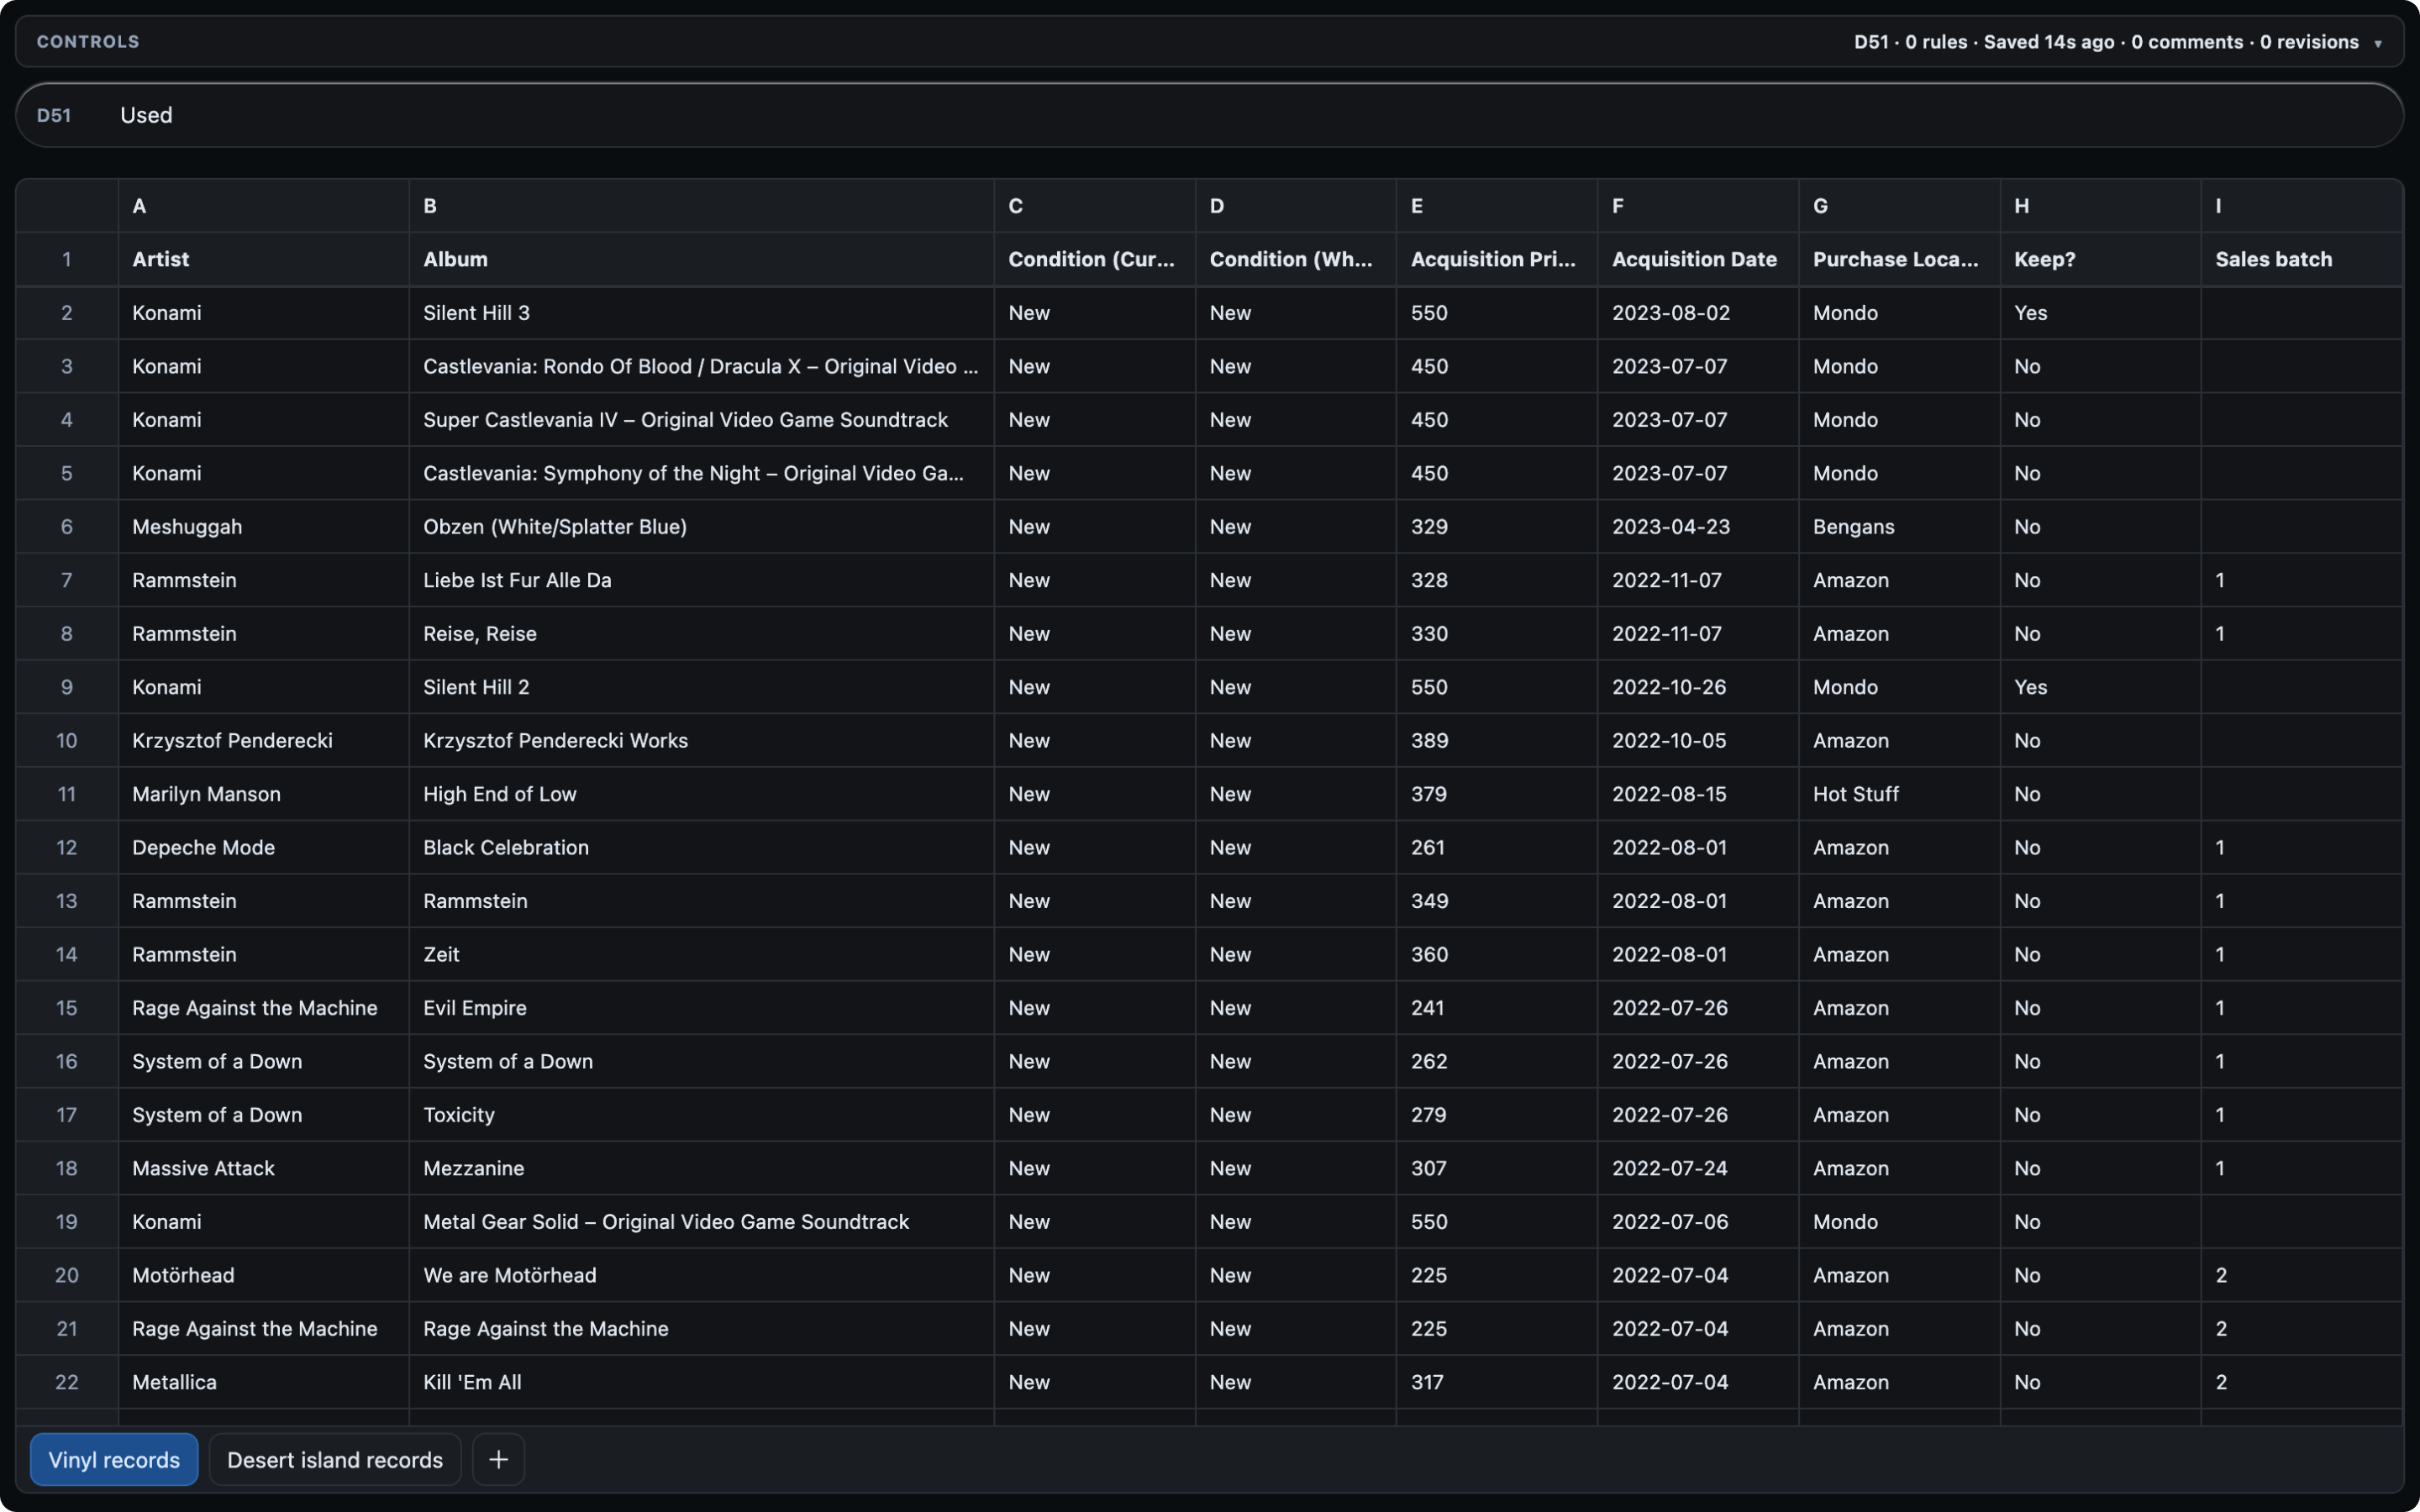This screenshot has width=2420, height=1512.
Task: Open Desert island records tab
Action: click(335, 1459)
